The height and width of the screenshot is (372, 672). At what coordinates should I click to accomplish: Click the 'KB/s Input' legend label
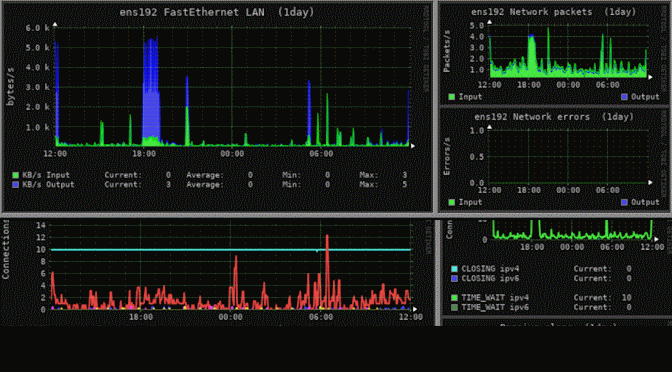click(46, 175)
